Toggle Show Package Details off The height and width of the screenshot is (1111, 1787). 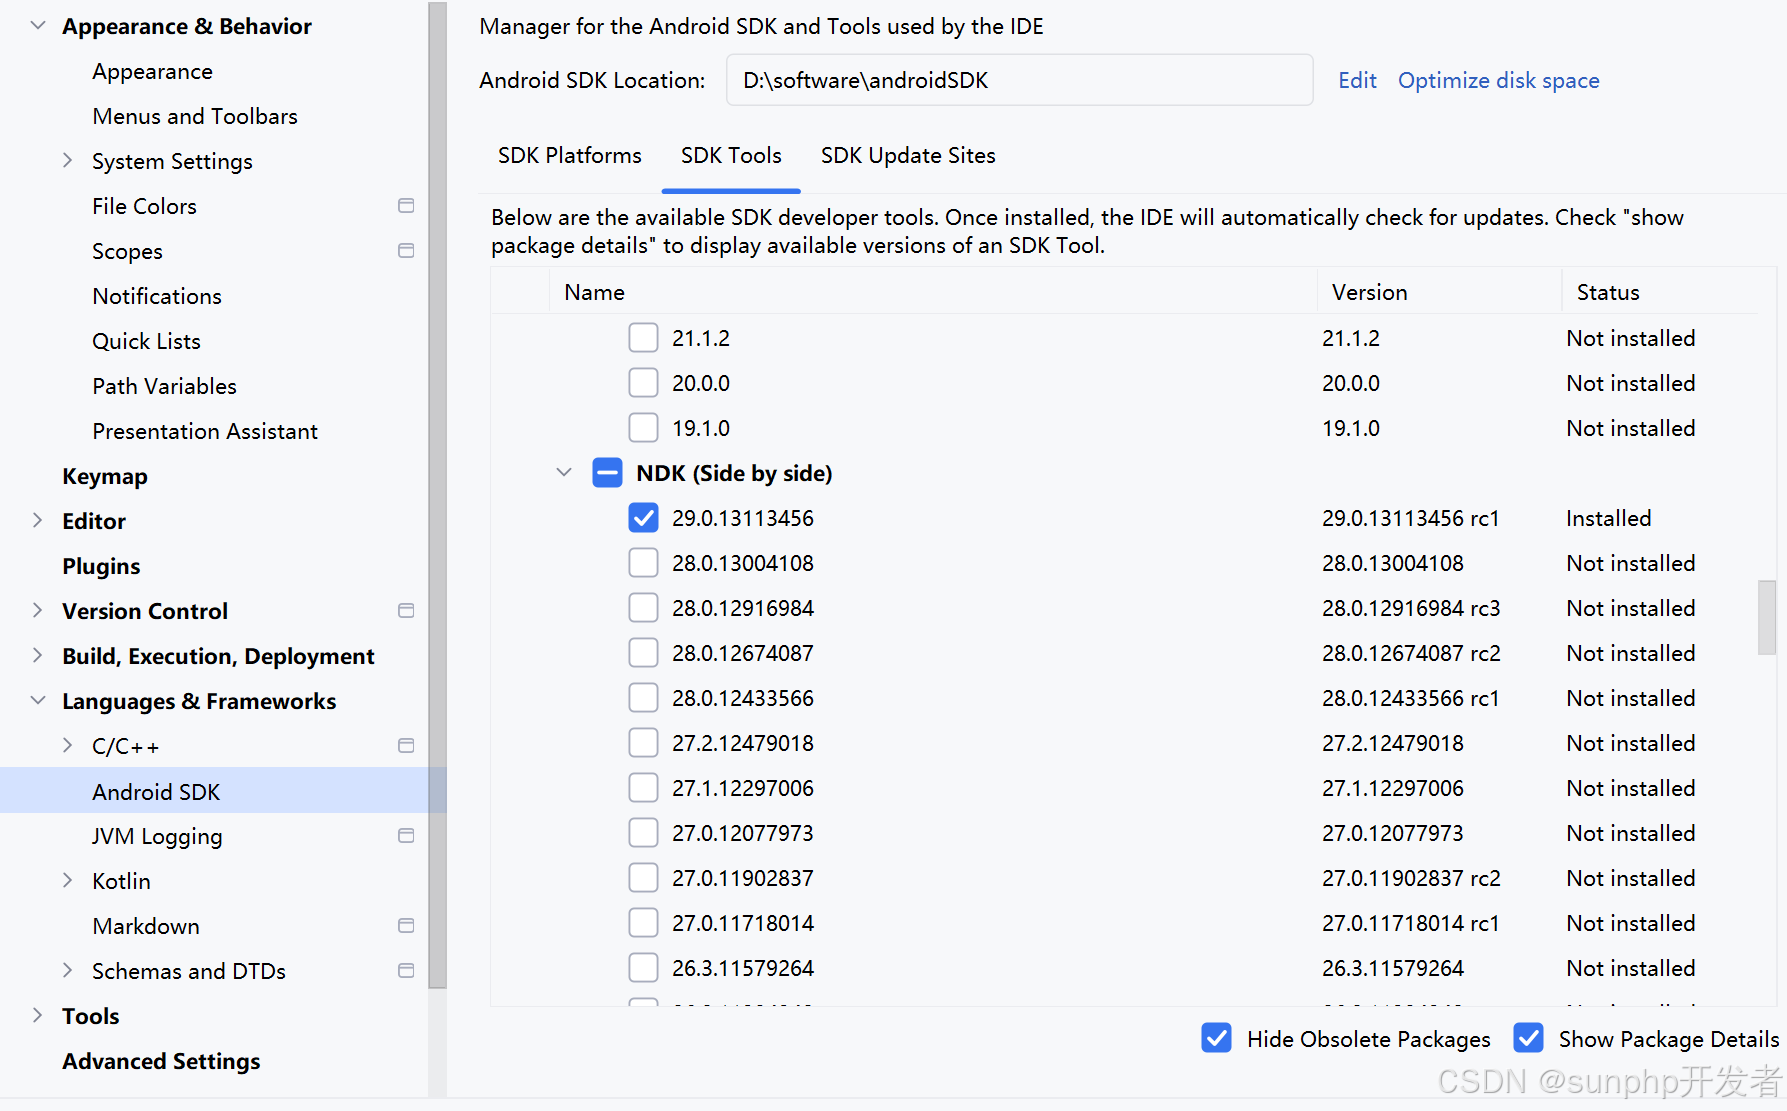(x=1529, y=1038)
